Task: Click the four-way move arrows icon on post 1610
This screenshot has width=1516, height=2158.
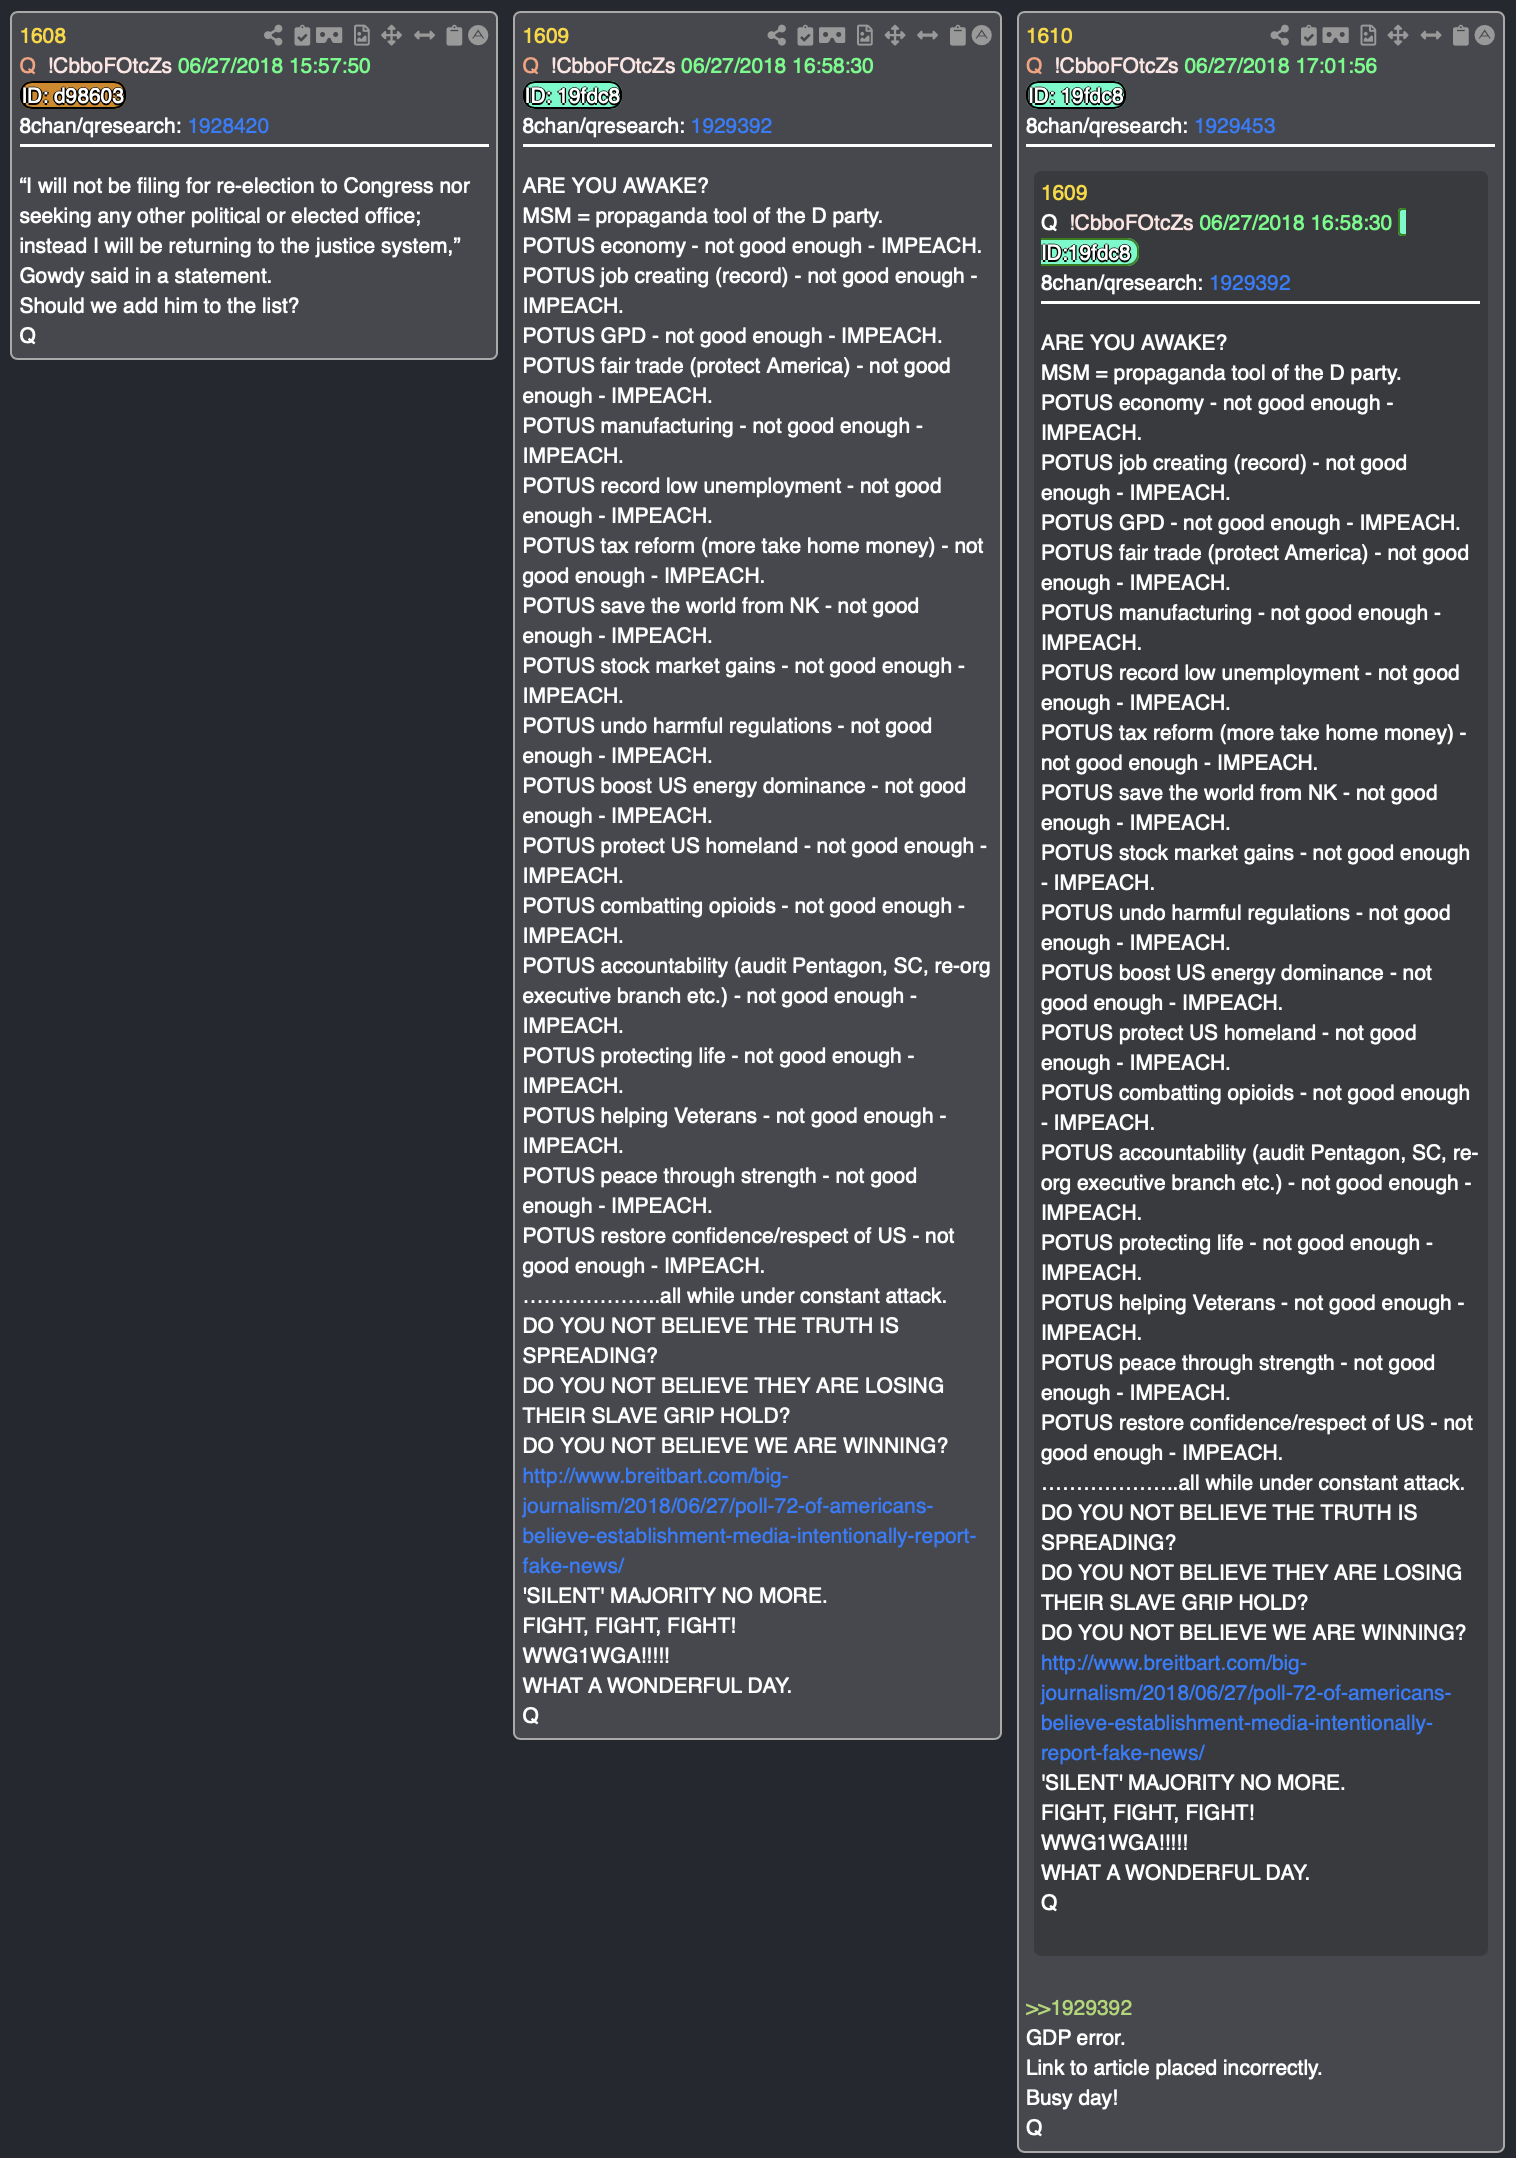Action: click(x=1398, y=36)
